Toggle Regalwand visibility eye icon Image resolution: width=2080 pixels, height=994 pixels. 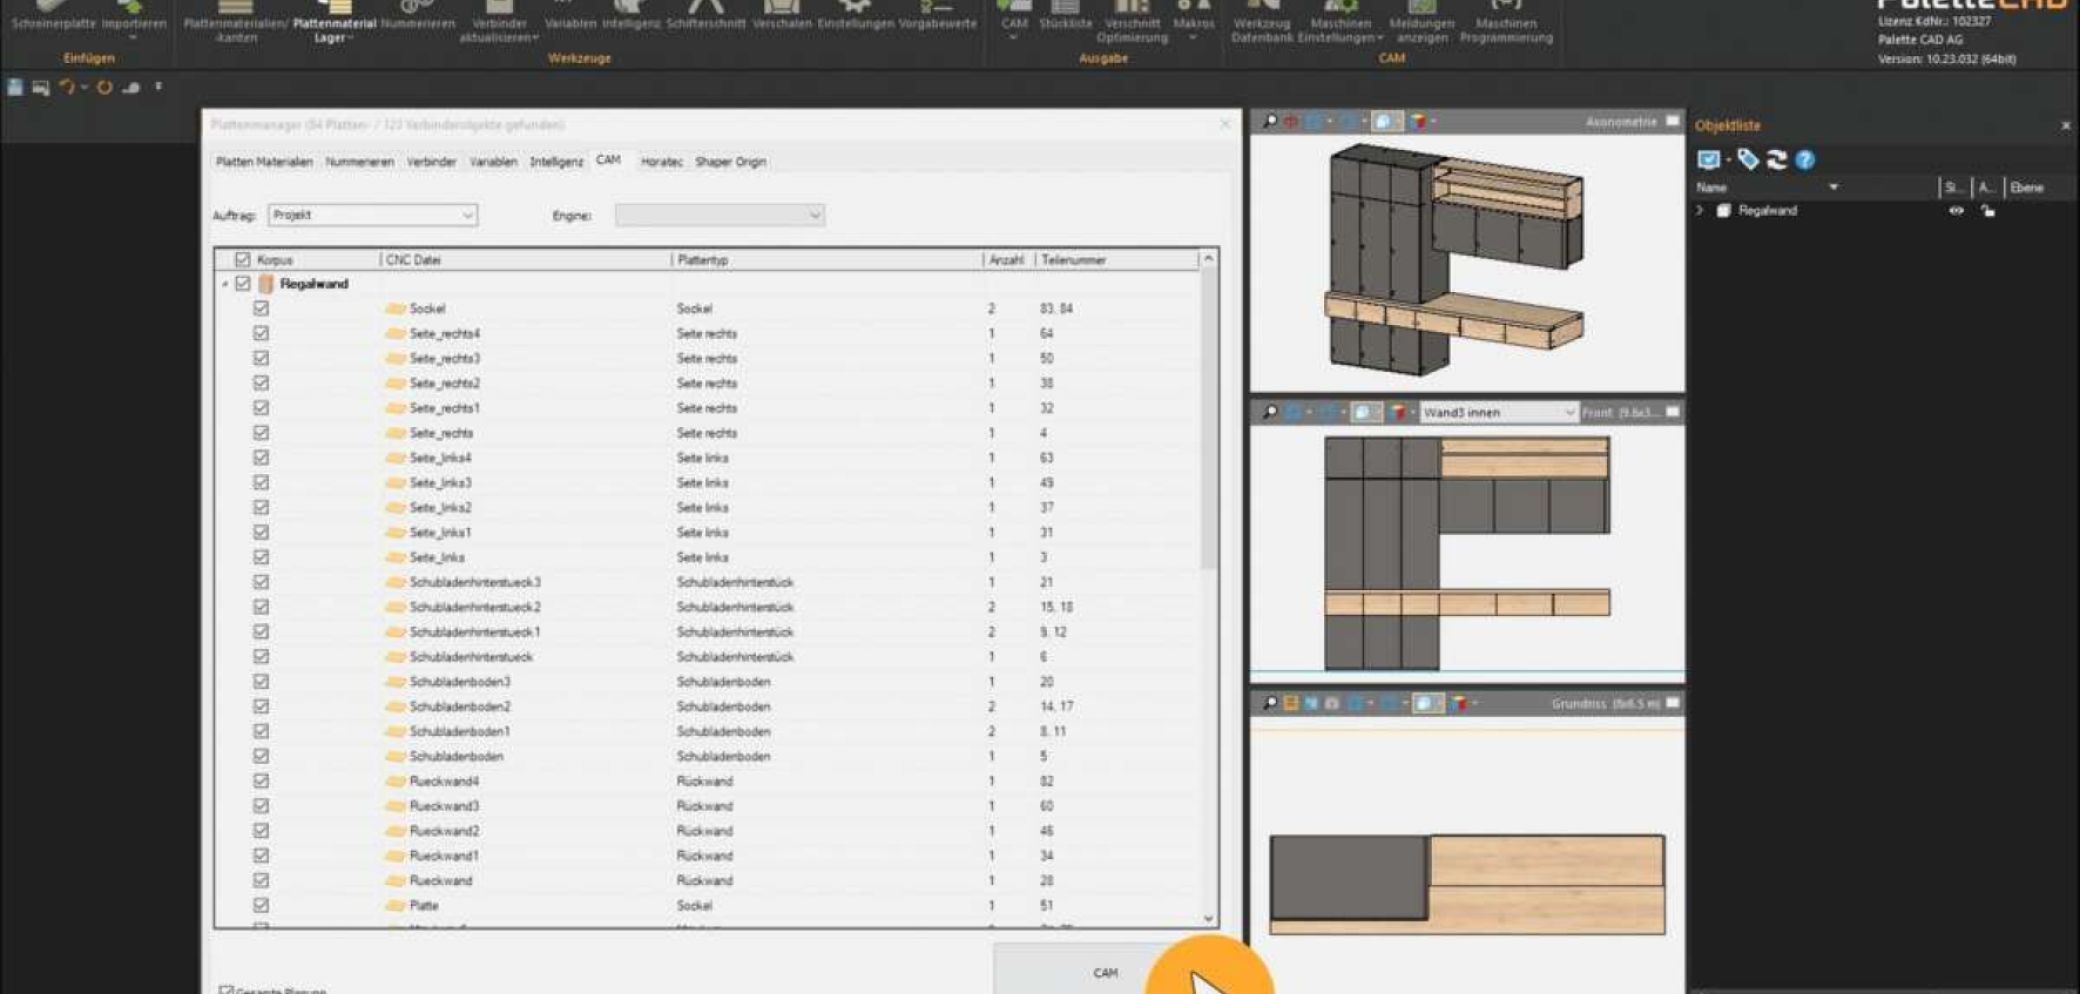point(1956,211)
